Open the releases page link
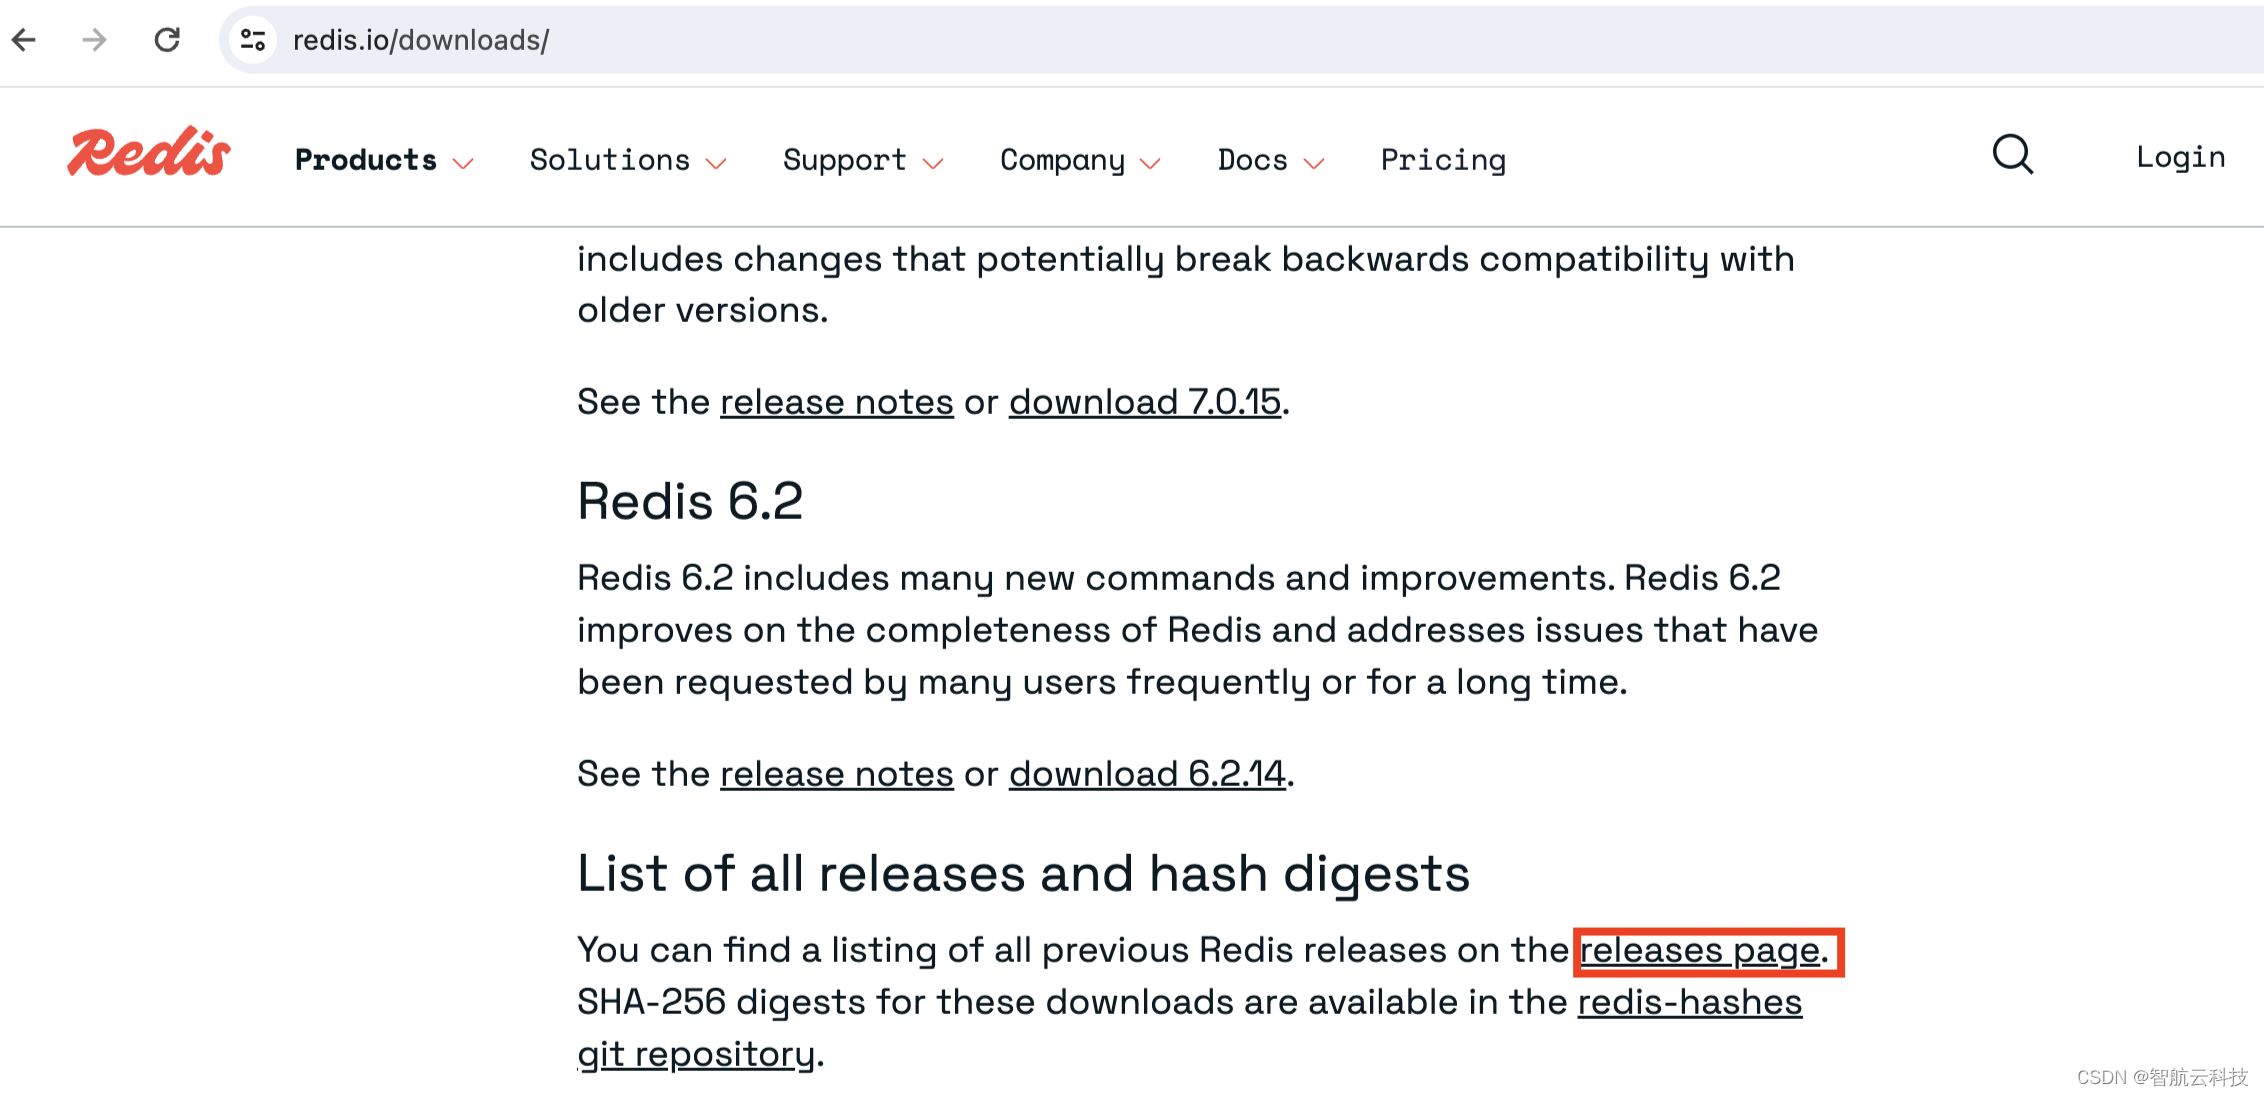2264x1096 pixels. click(1700, 951)
